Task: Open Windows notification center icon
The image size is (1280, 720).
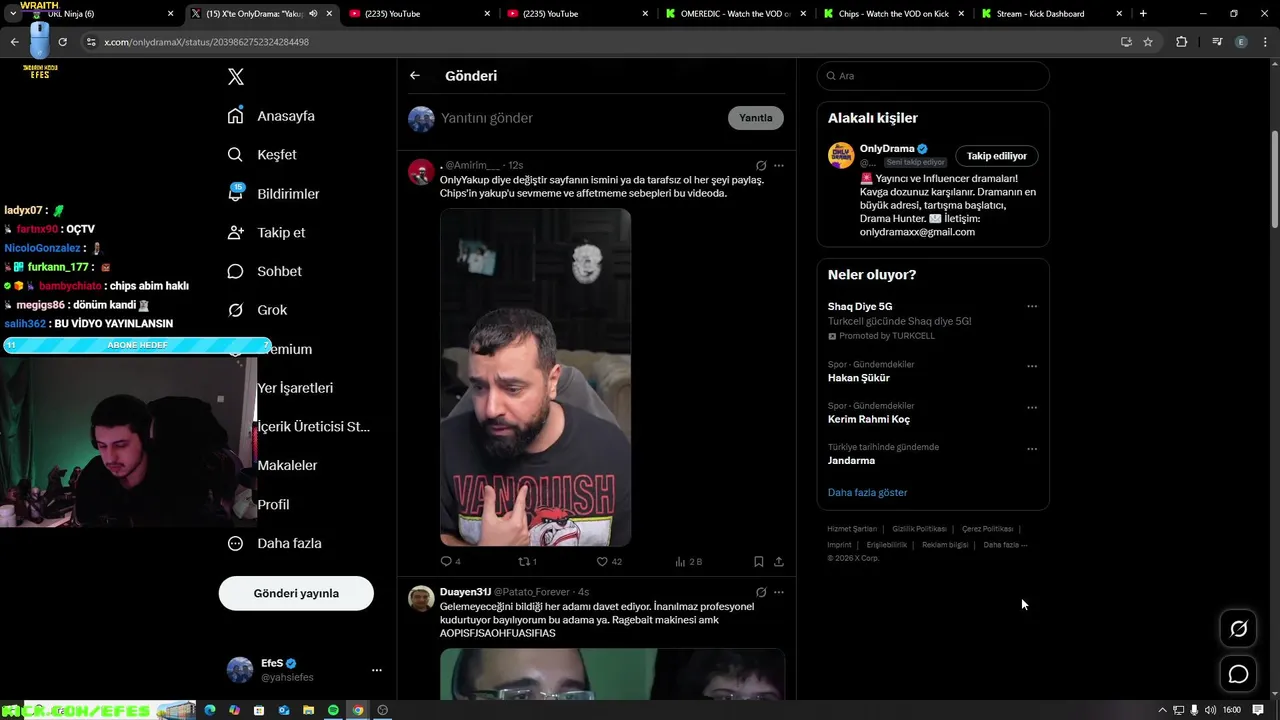Action: tap(1259, 710)
